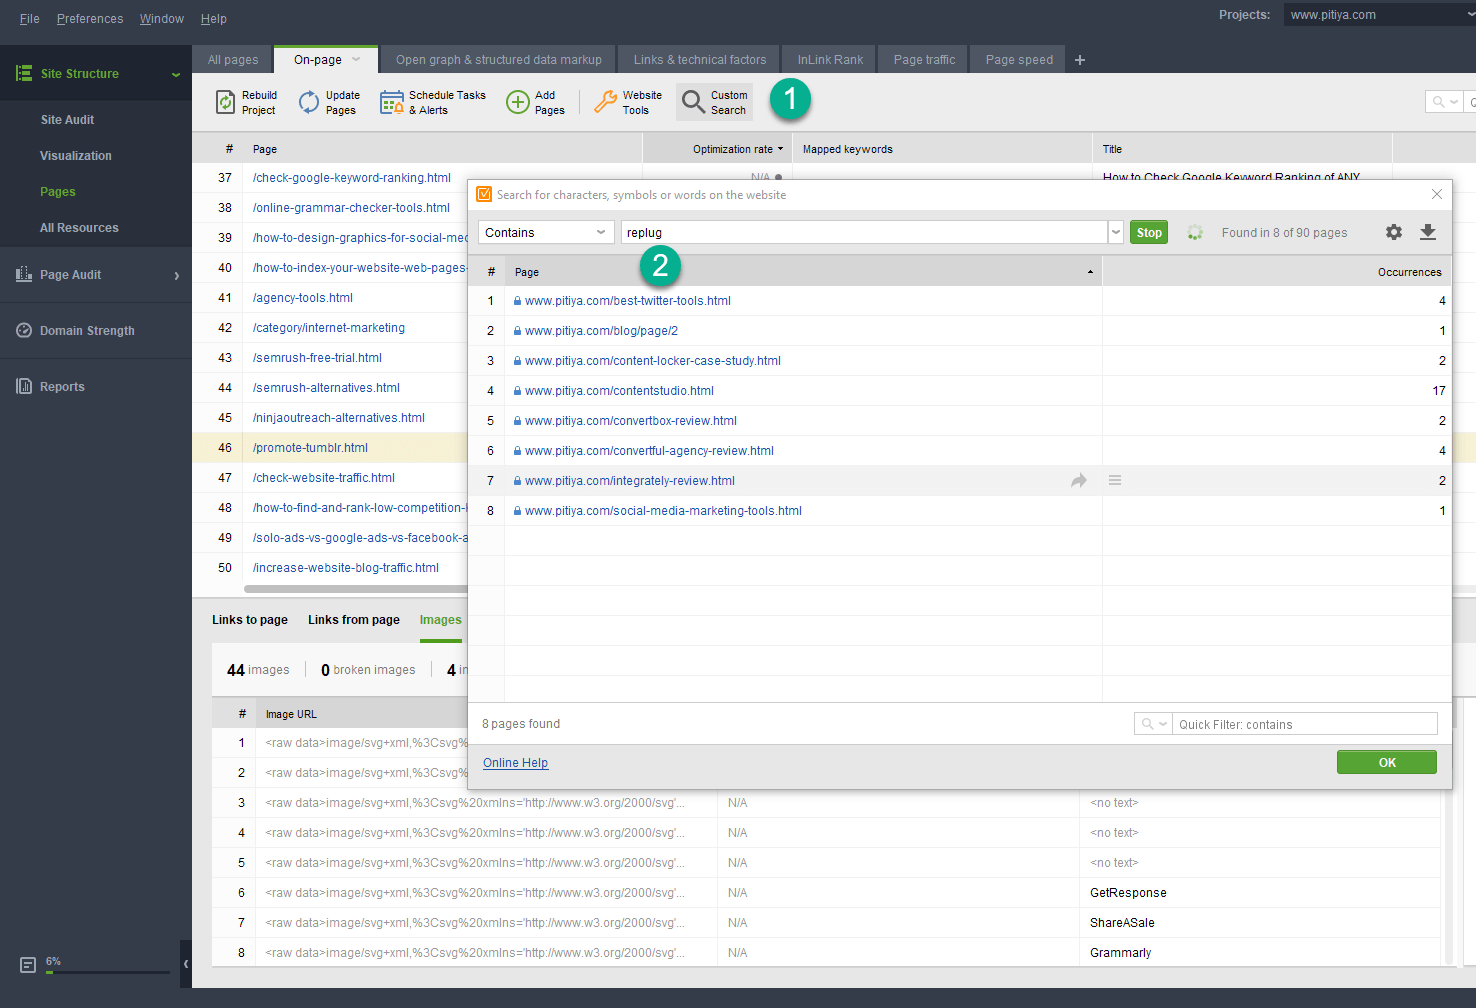Viewport: 1476px width, 1008px height.
Task: Open the On-page tab dropdown arrow
Action: 356,59
